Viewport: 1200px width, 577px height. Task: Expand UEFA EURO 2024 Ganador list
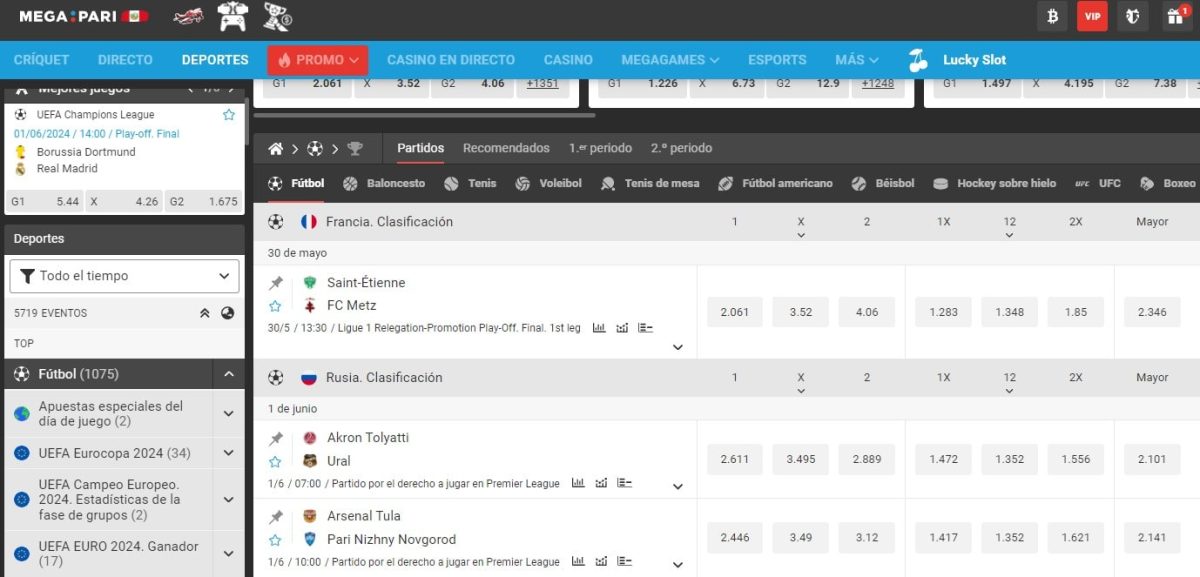pos(228,554)
